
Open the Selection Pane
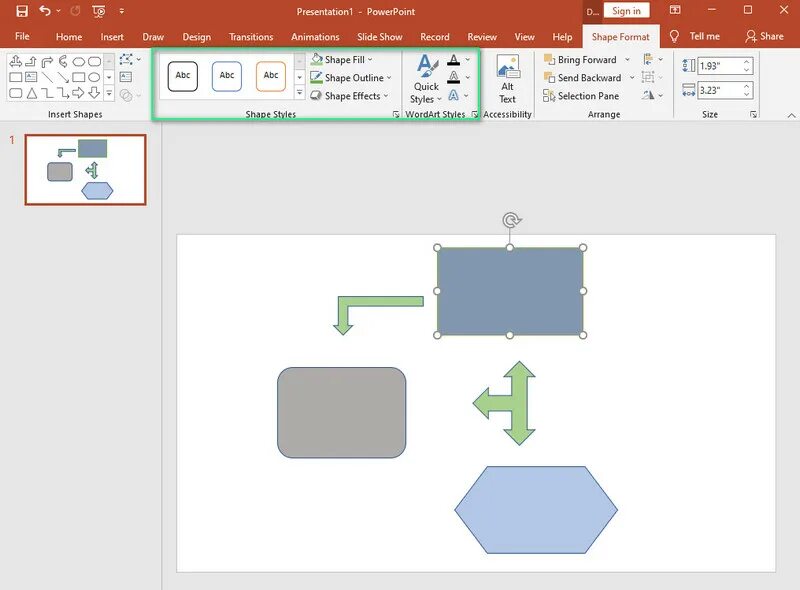click(x=581, y=96)
